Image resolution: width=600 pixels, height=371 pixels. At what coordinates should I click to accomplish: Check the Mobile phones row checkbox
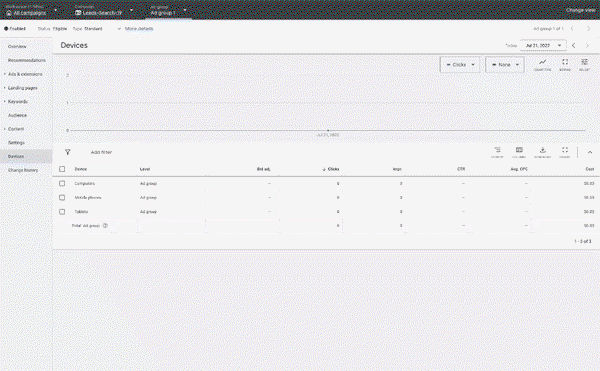click(x=62, y=198)
